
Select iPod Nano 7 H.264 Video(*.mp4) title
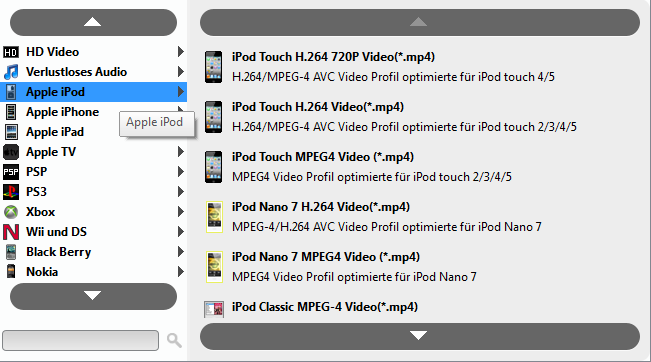point(321,207)
